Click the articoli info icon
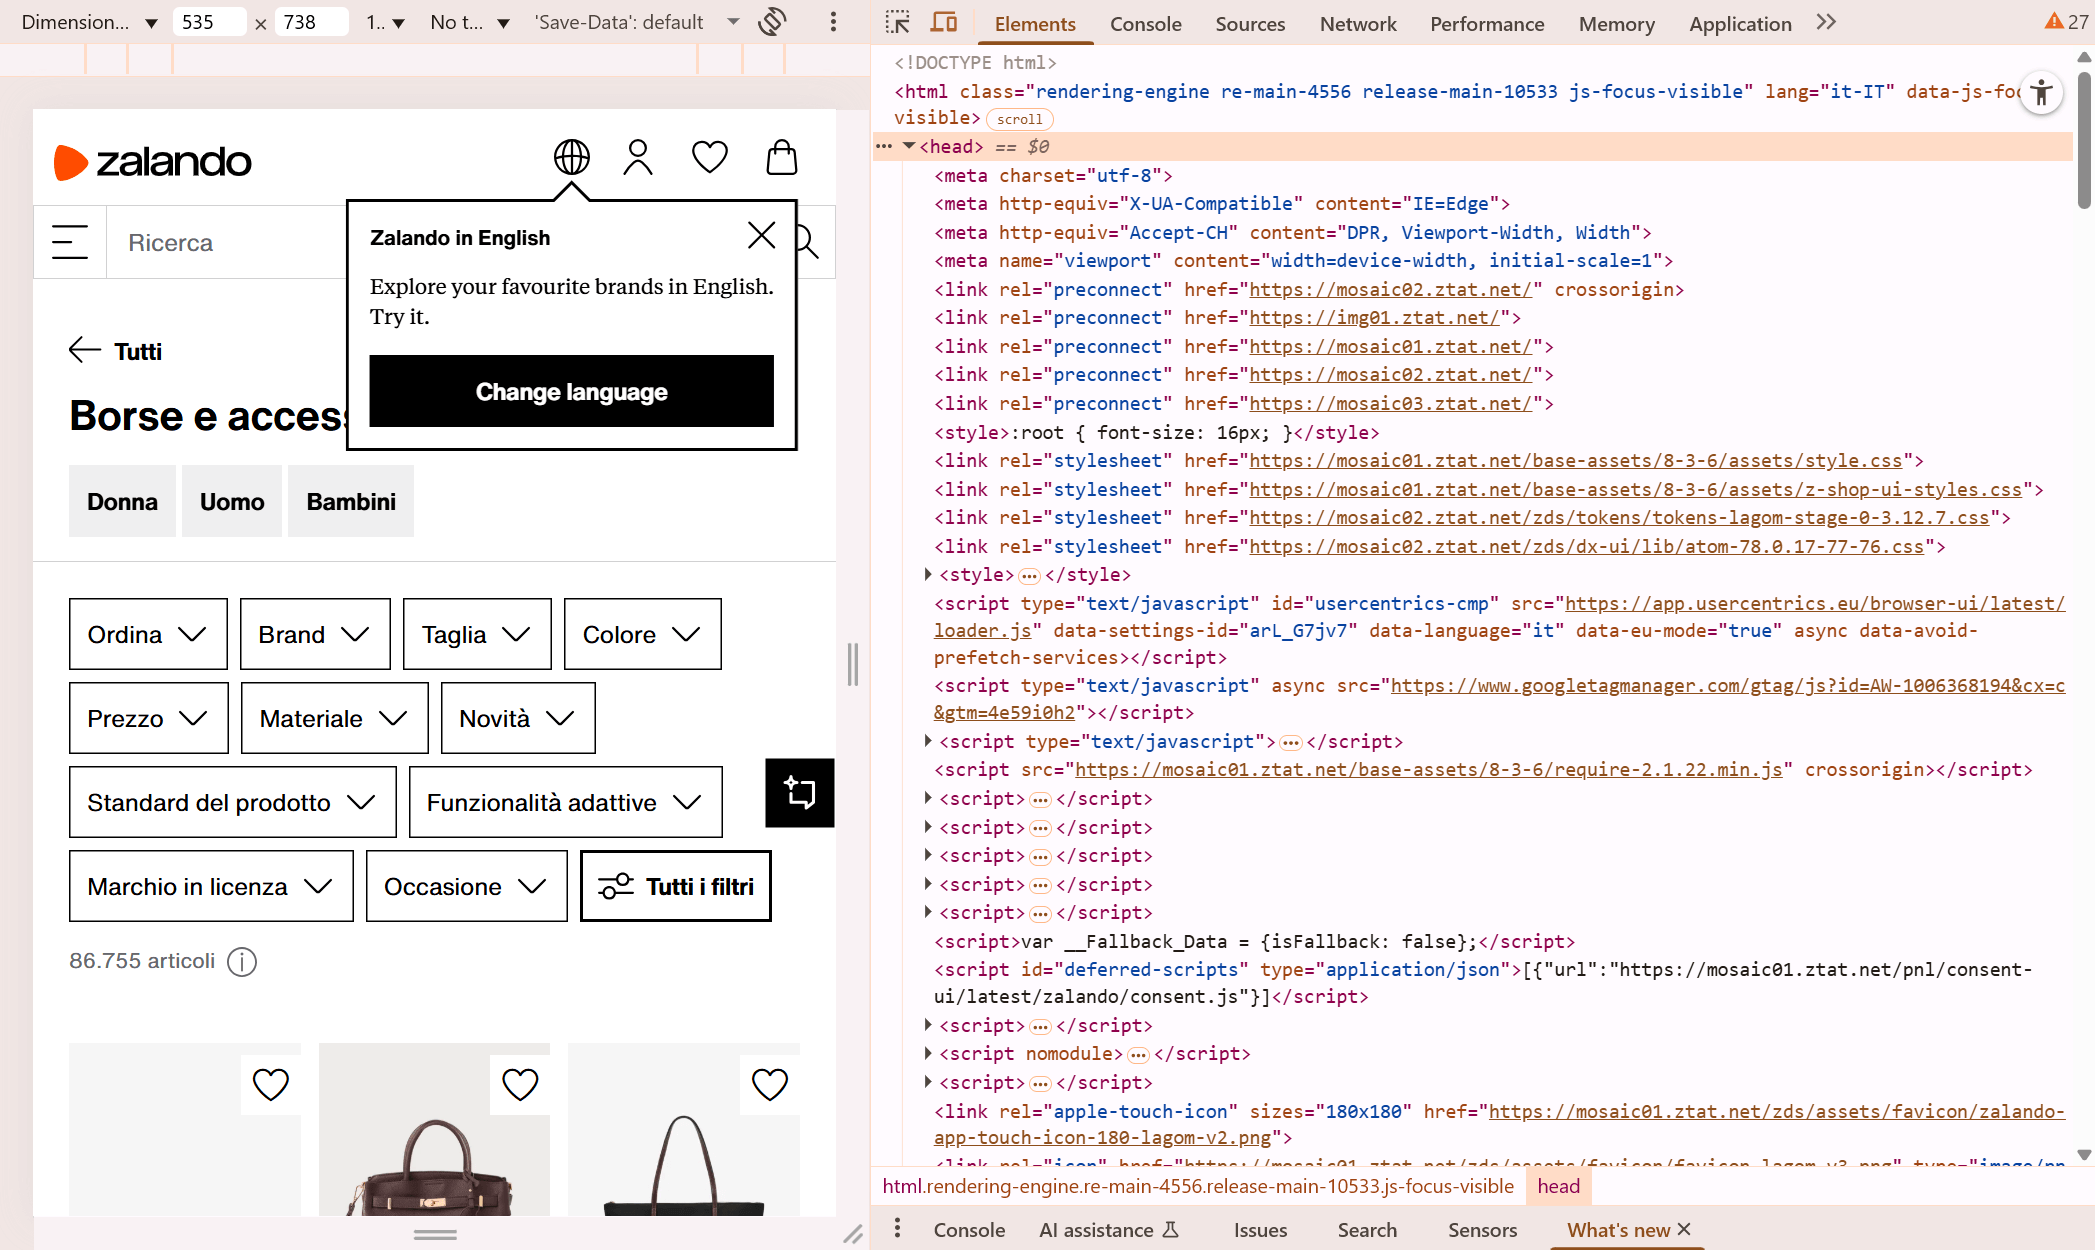This screenshot has width=2095, height=1250. [242, 962]
